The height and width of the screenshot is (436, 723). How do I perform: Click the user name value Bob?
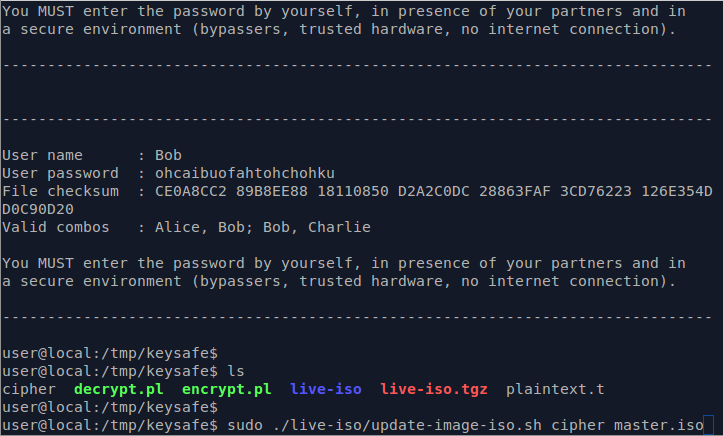pyautogui.click(x=168, y=155)
